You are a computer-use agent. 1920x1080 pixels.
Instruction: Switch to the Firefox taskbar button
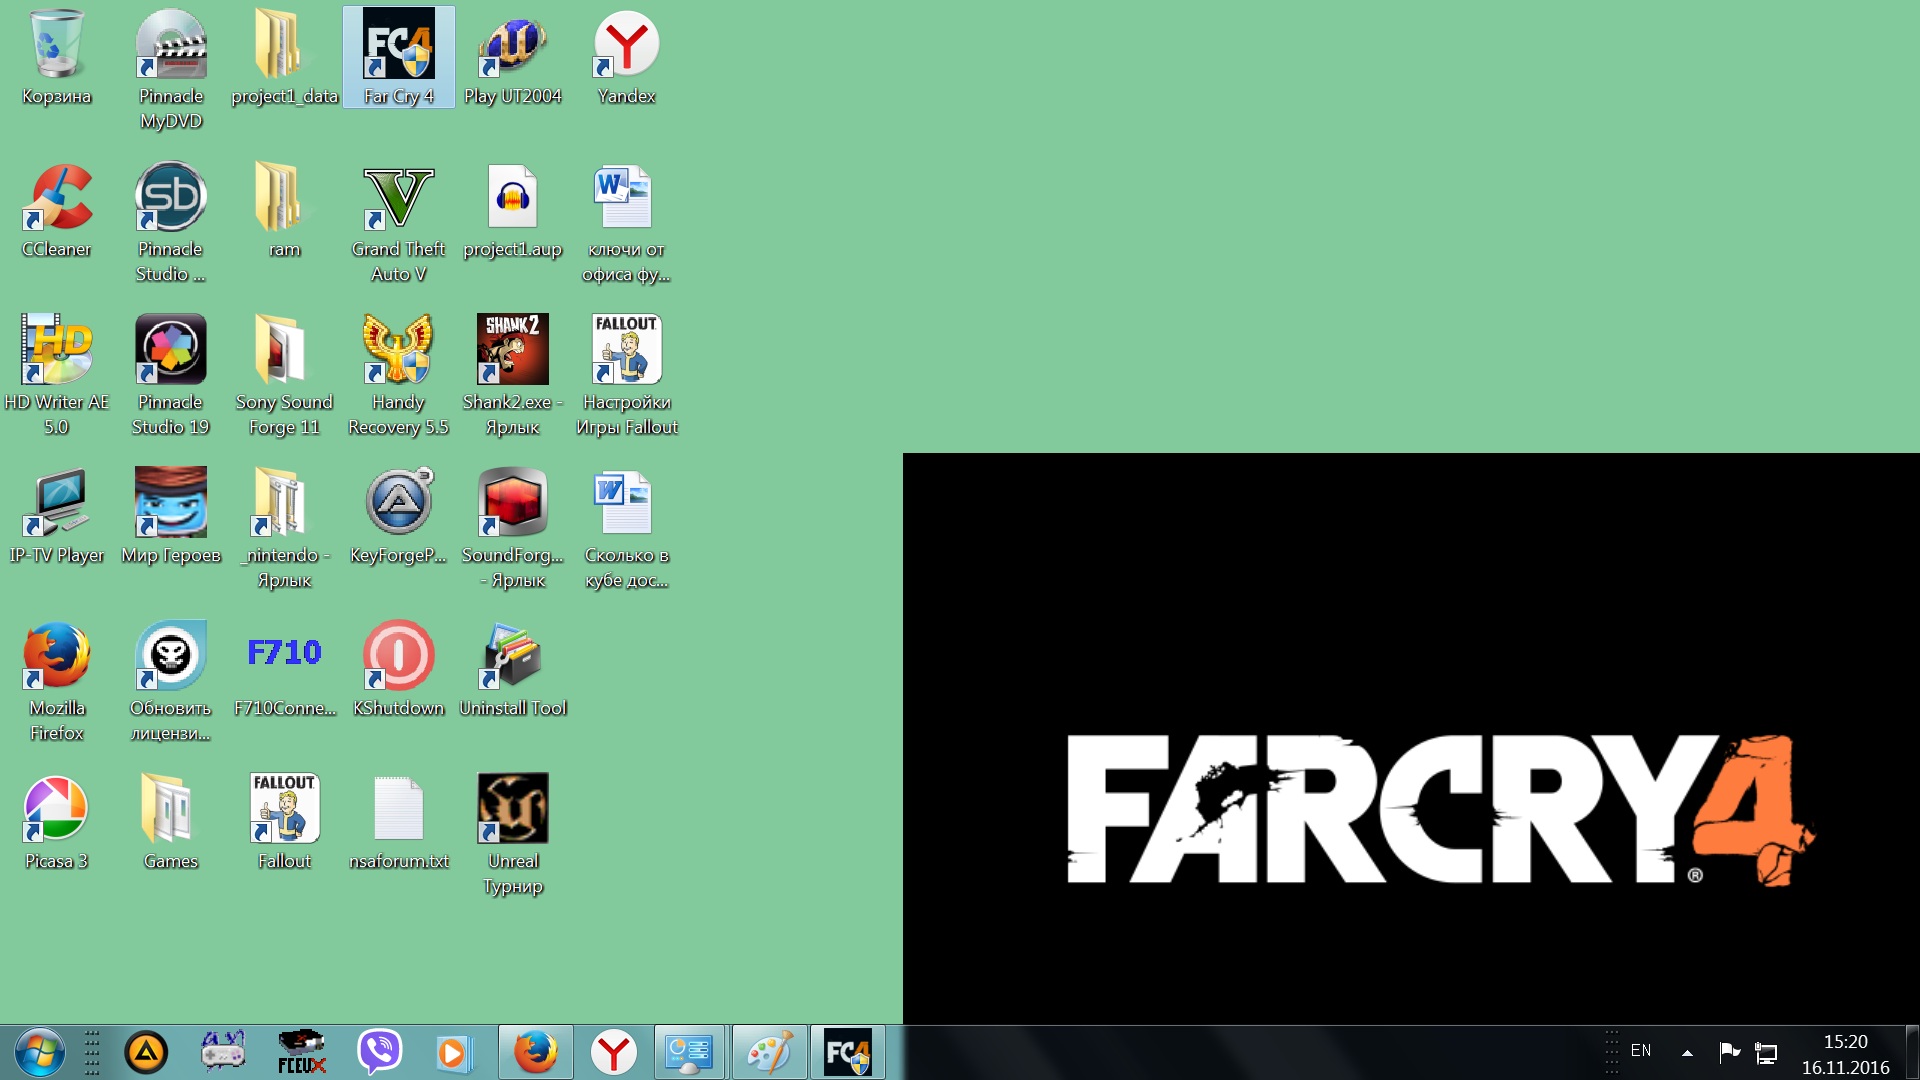(536, 1052)
